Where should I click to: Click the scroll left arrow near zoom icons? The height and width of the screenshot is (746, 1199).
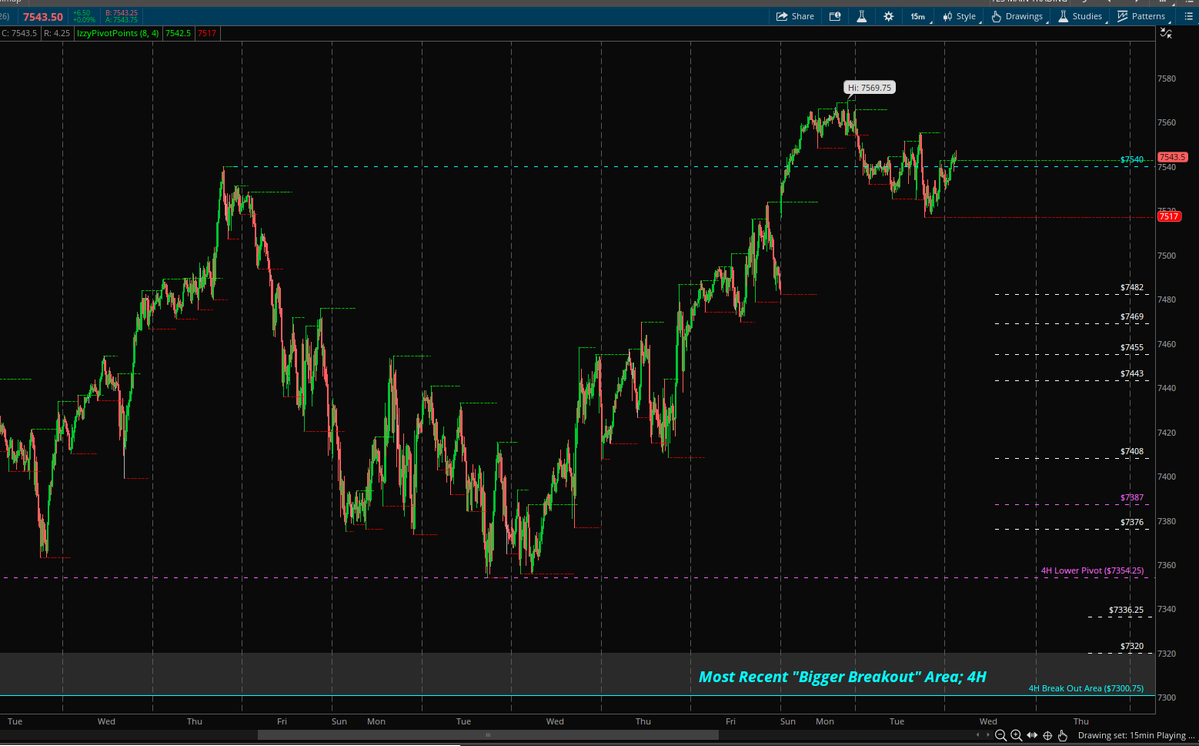[x=977, y=735]
